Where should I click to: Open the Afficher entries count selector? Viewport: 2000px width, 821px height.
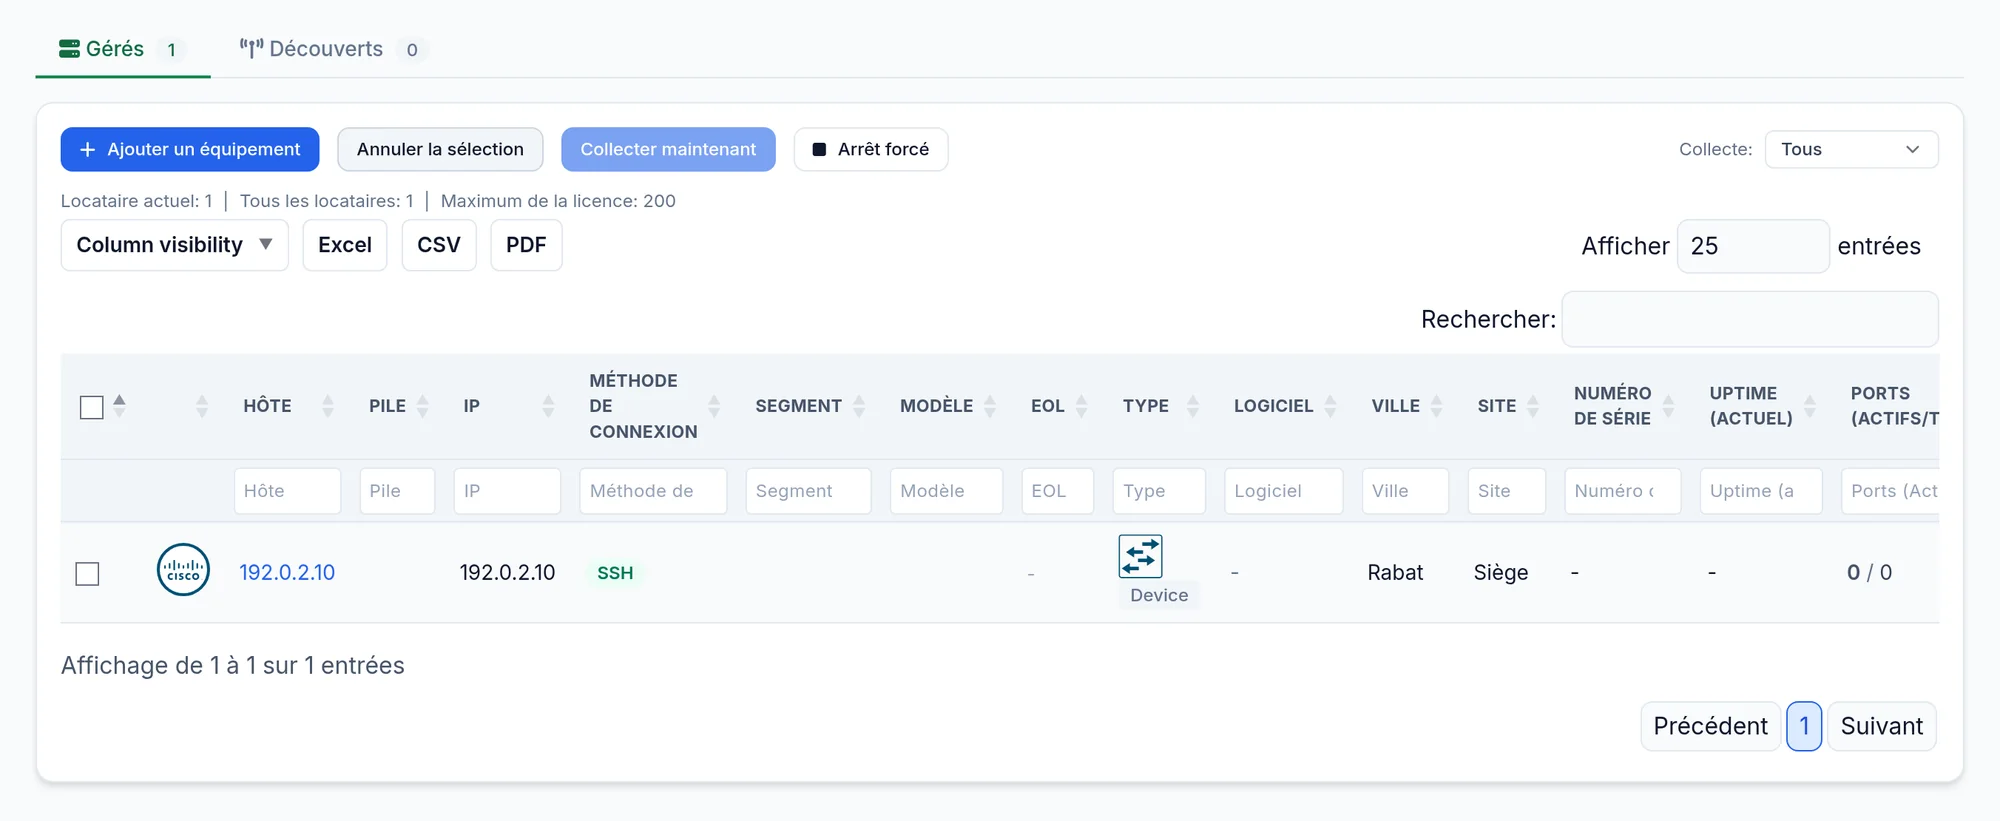pos(1752,246)
